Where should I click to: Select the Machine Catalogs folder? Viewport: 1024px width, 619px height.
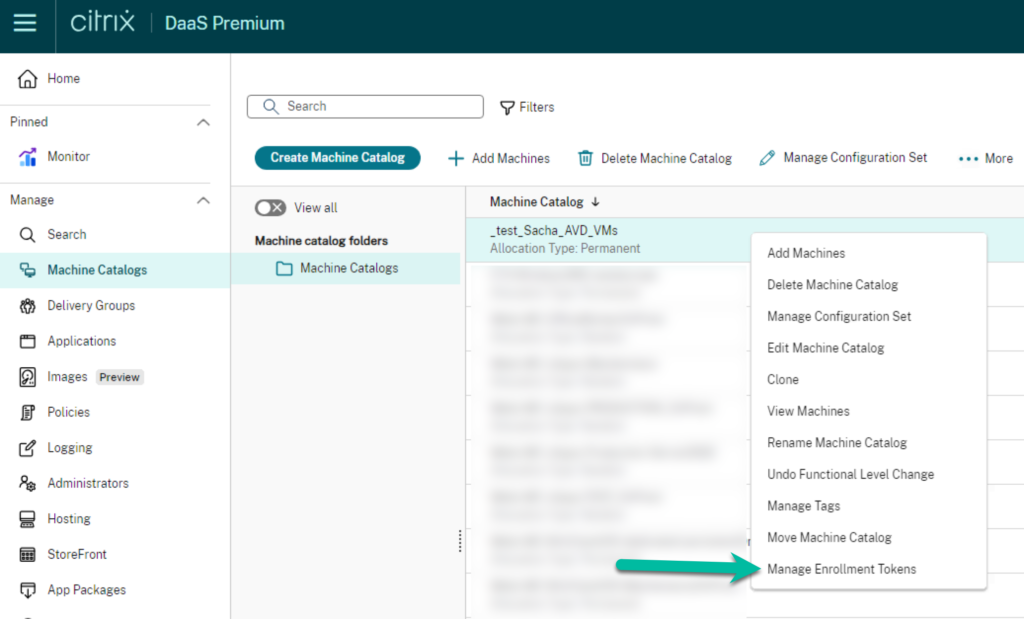click(348, 268)
